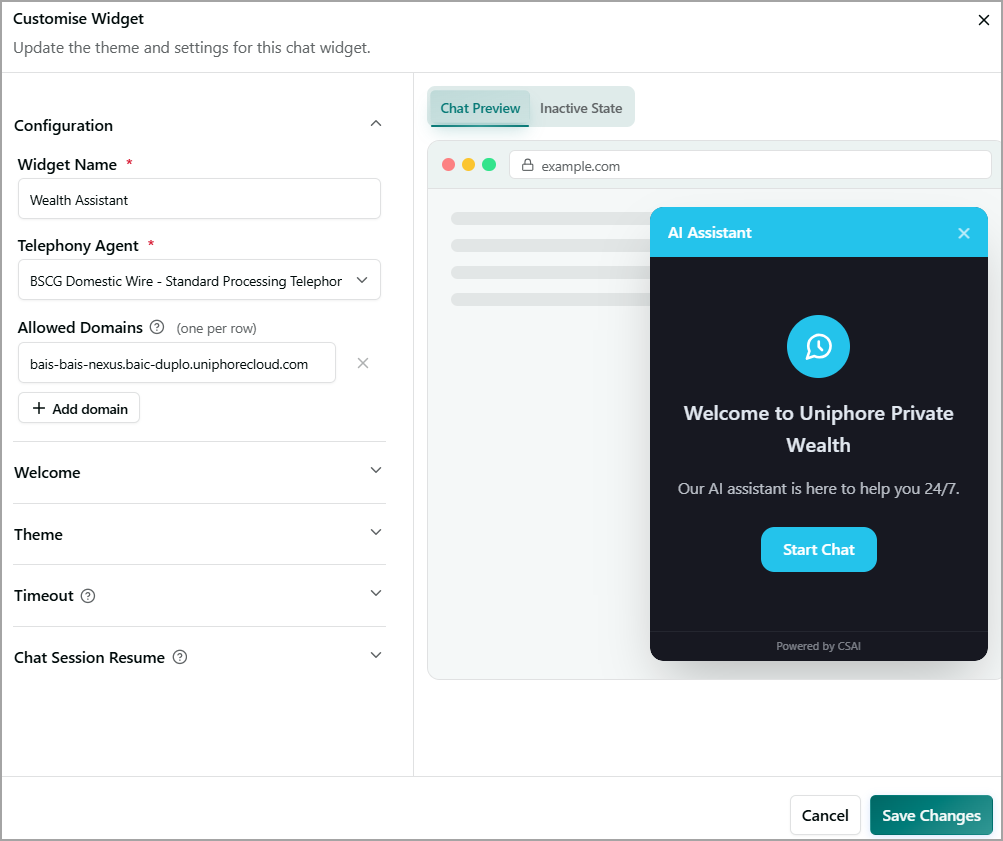
Task: Remove the bais-bais-nexus domain row
Action: pyautogui.click(x=363, y=363)
